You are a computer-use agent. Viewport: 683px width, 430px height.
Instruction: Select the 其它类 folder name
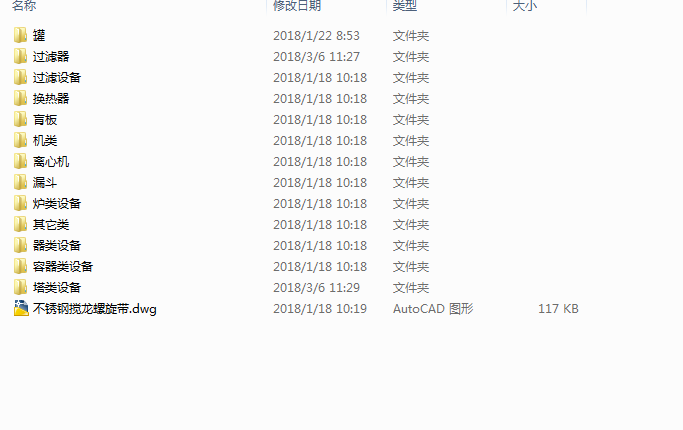click(x=51, y=224)
